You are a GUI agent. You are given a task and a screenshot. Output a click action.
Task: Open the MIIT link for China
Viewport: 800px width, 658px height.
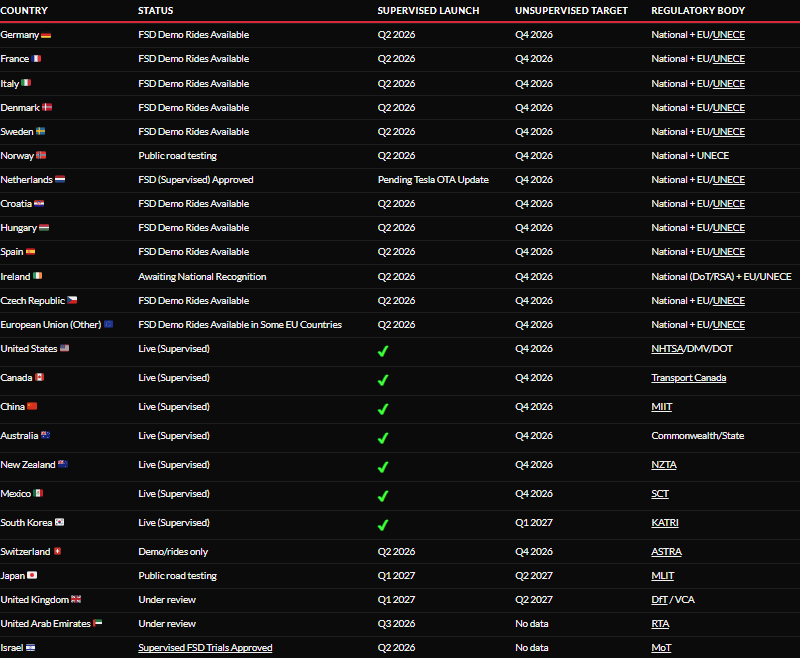(662, 407)
